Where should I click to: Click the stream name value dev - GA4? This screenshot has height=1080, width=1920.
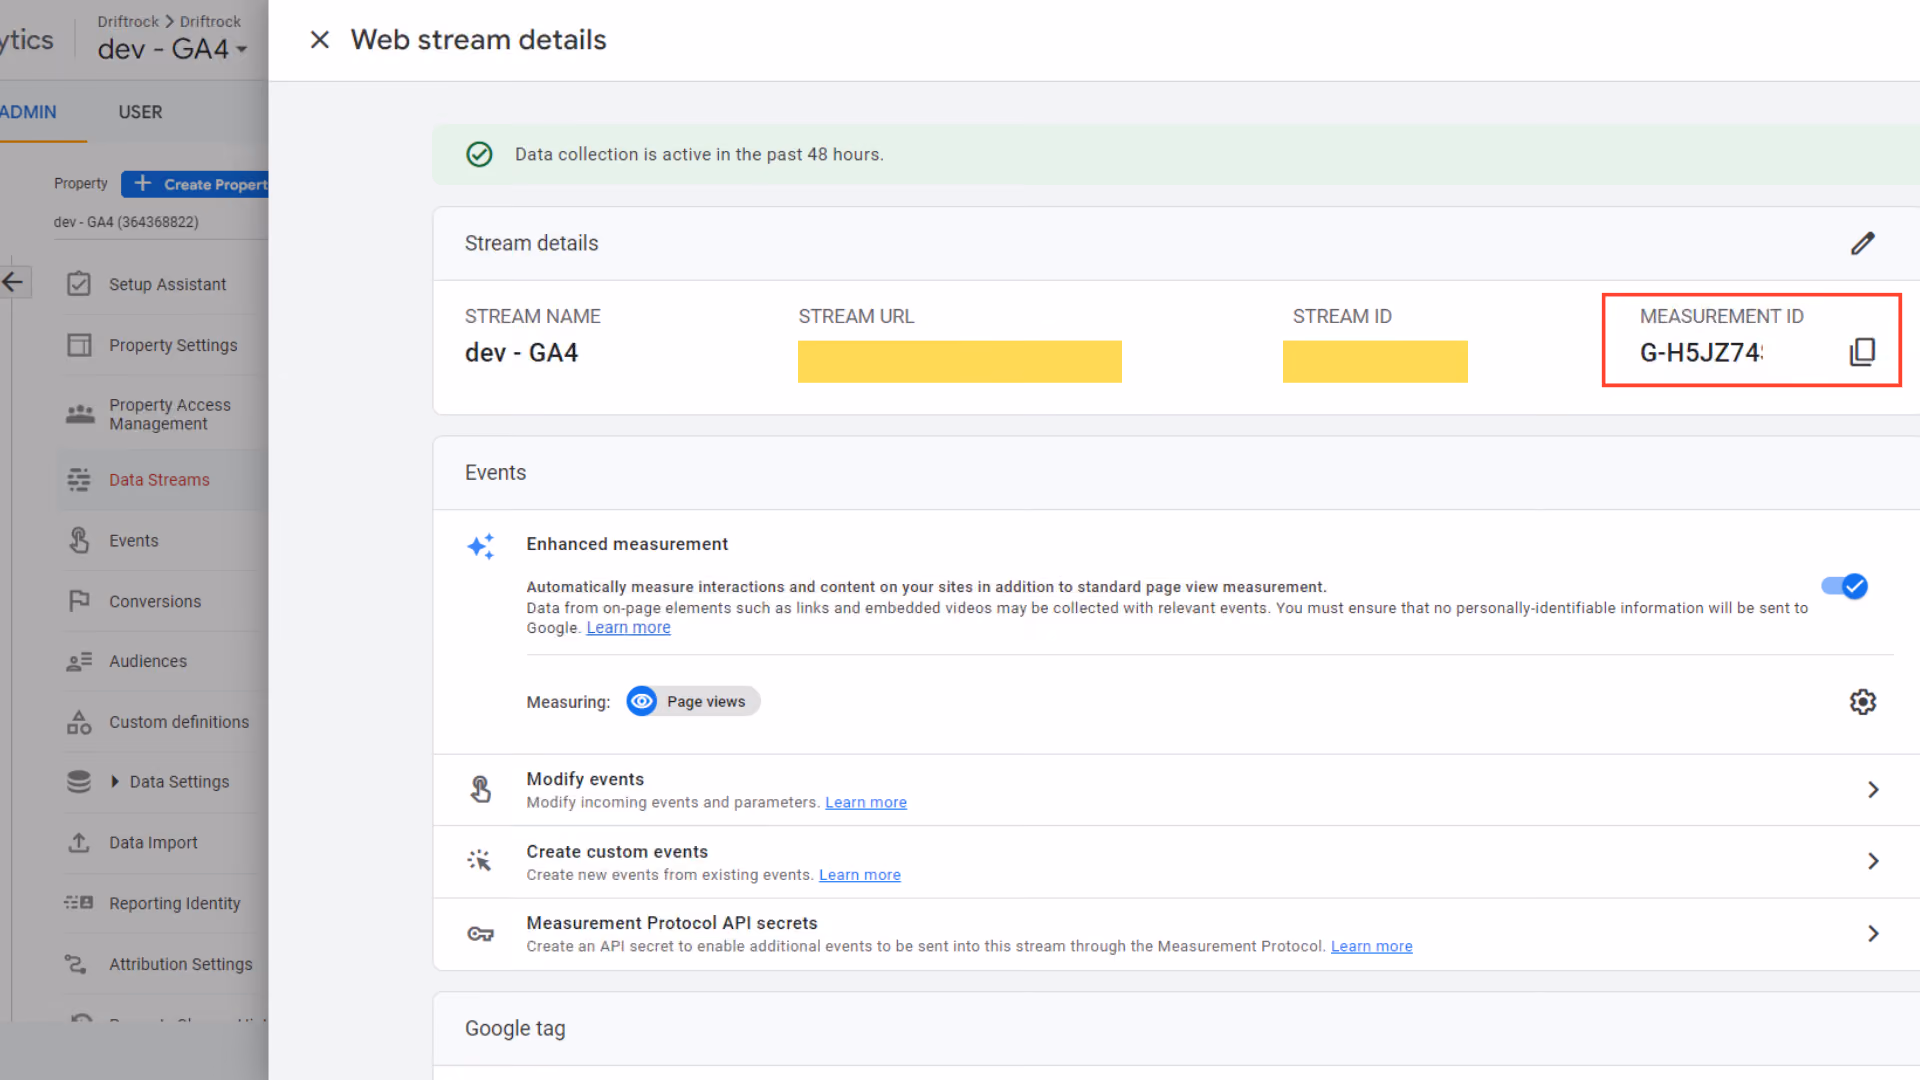click(x=521, y=353)
